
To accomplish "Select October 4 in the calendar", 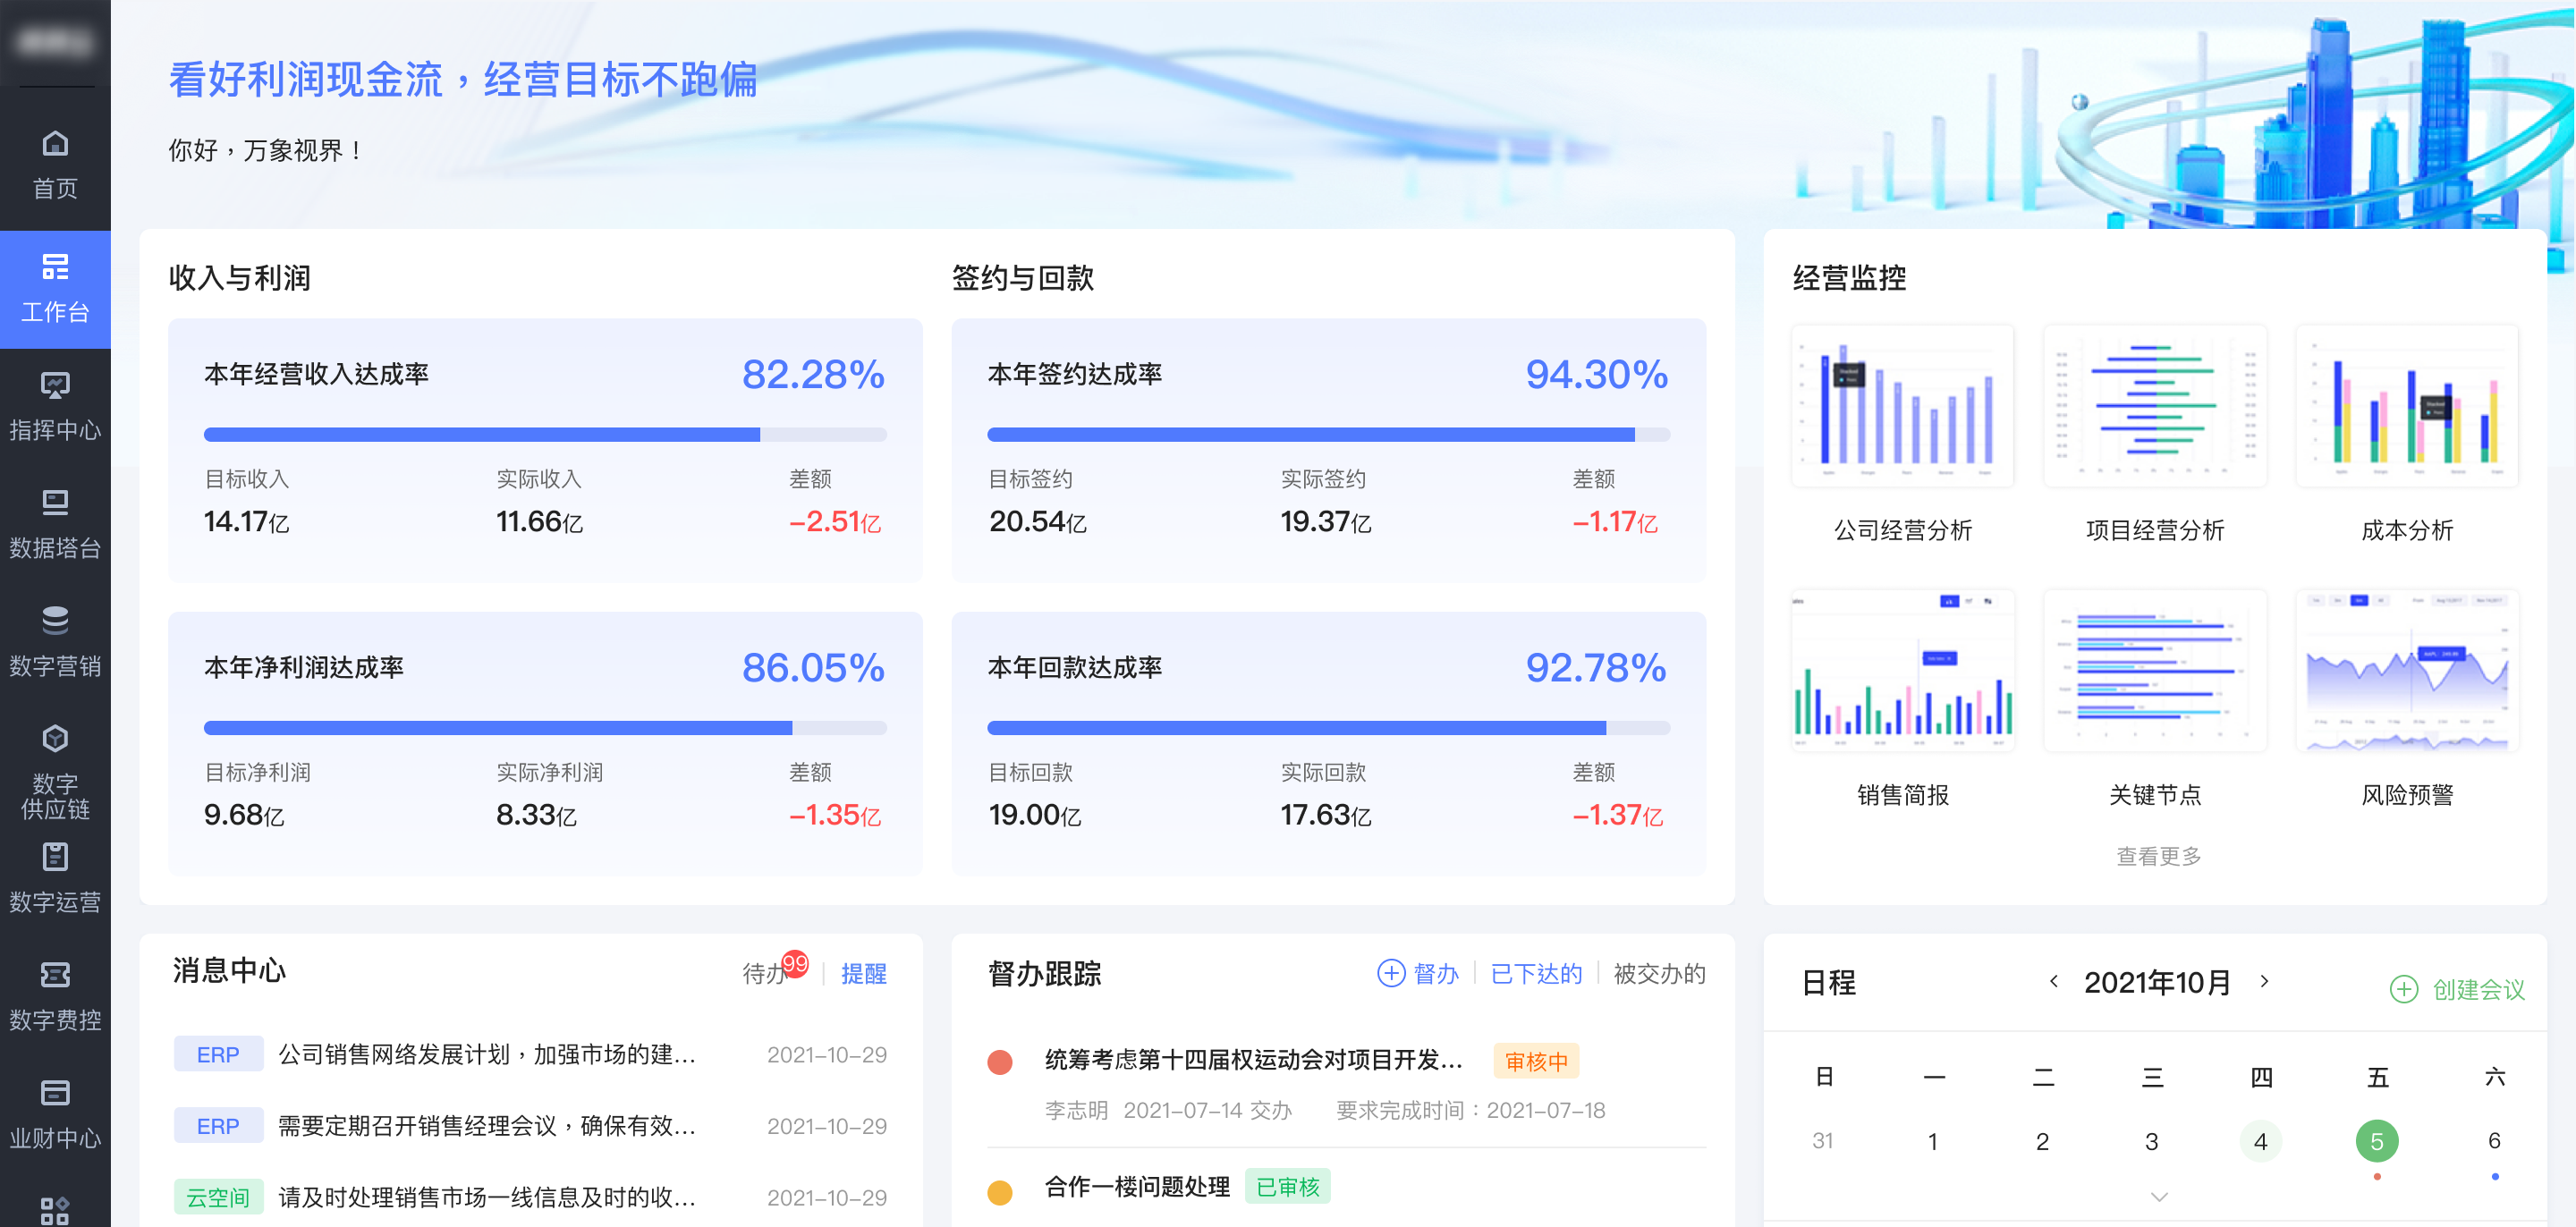I will point(2260,1141).
